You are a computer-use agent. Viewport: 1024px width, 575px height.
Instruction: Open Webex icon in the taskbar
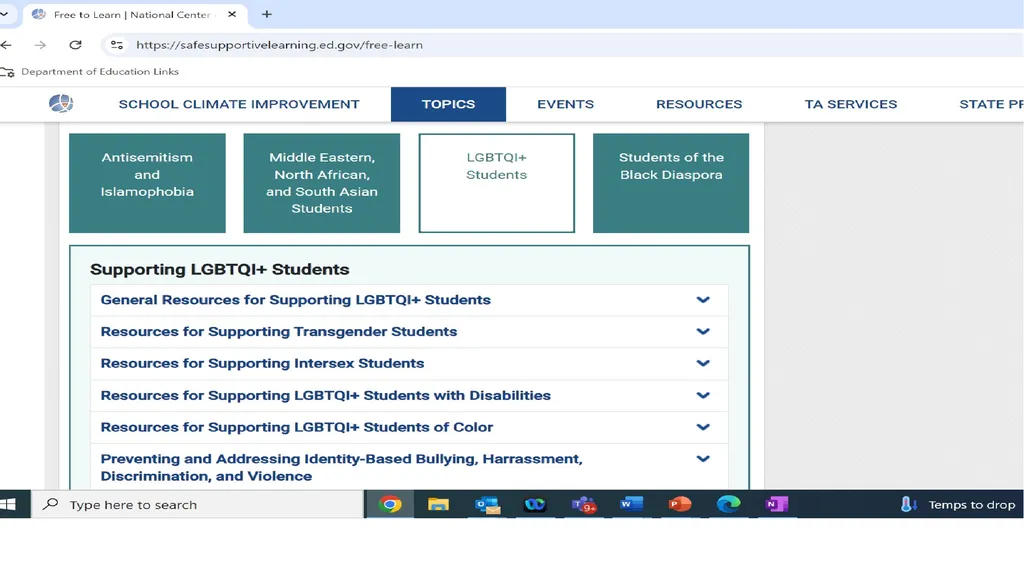pos(535,504)
